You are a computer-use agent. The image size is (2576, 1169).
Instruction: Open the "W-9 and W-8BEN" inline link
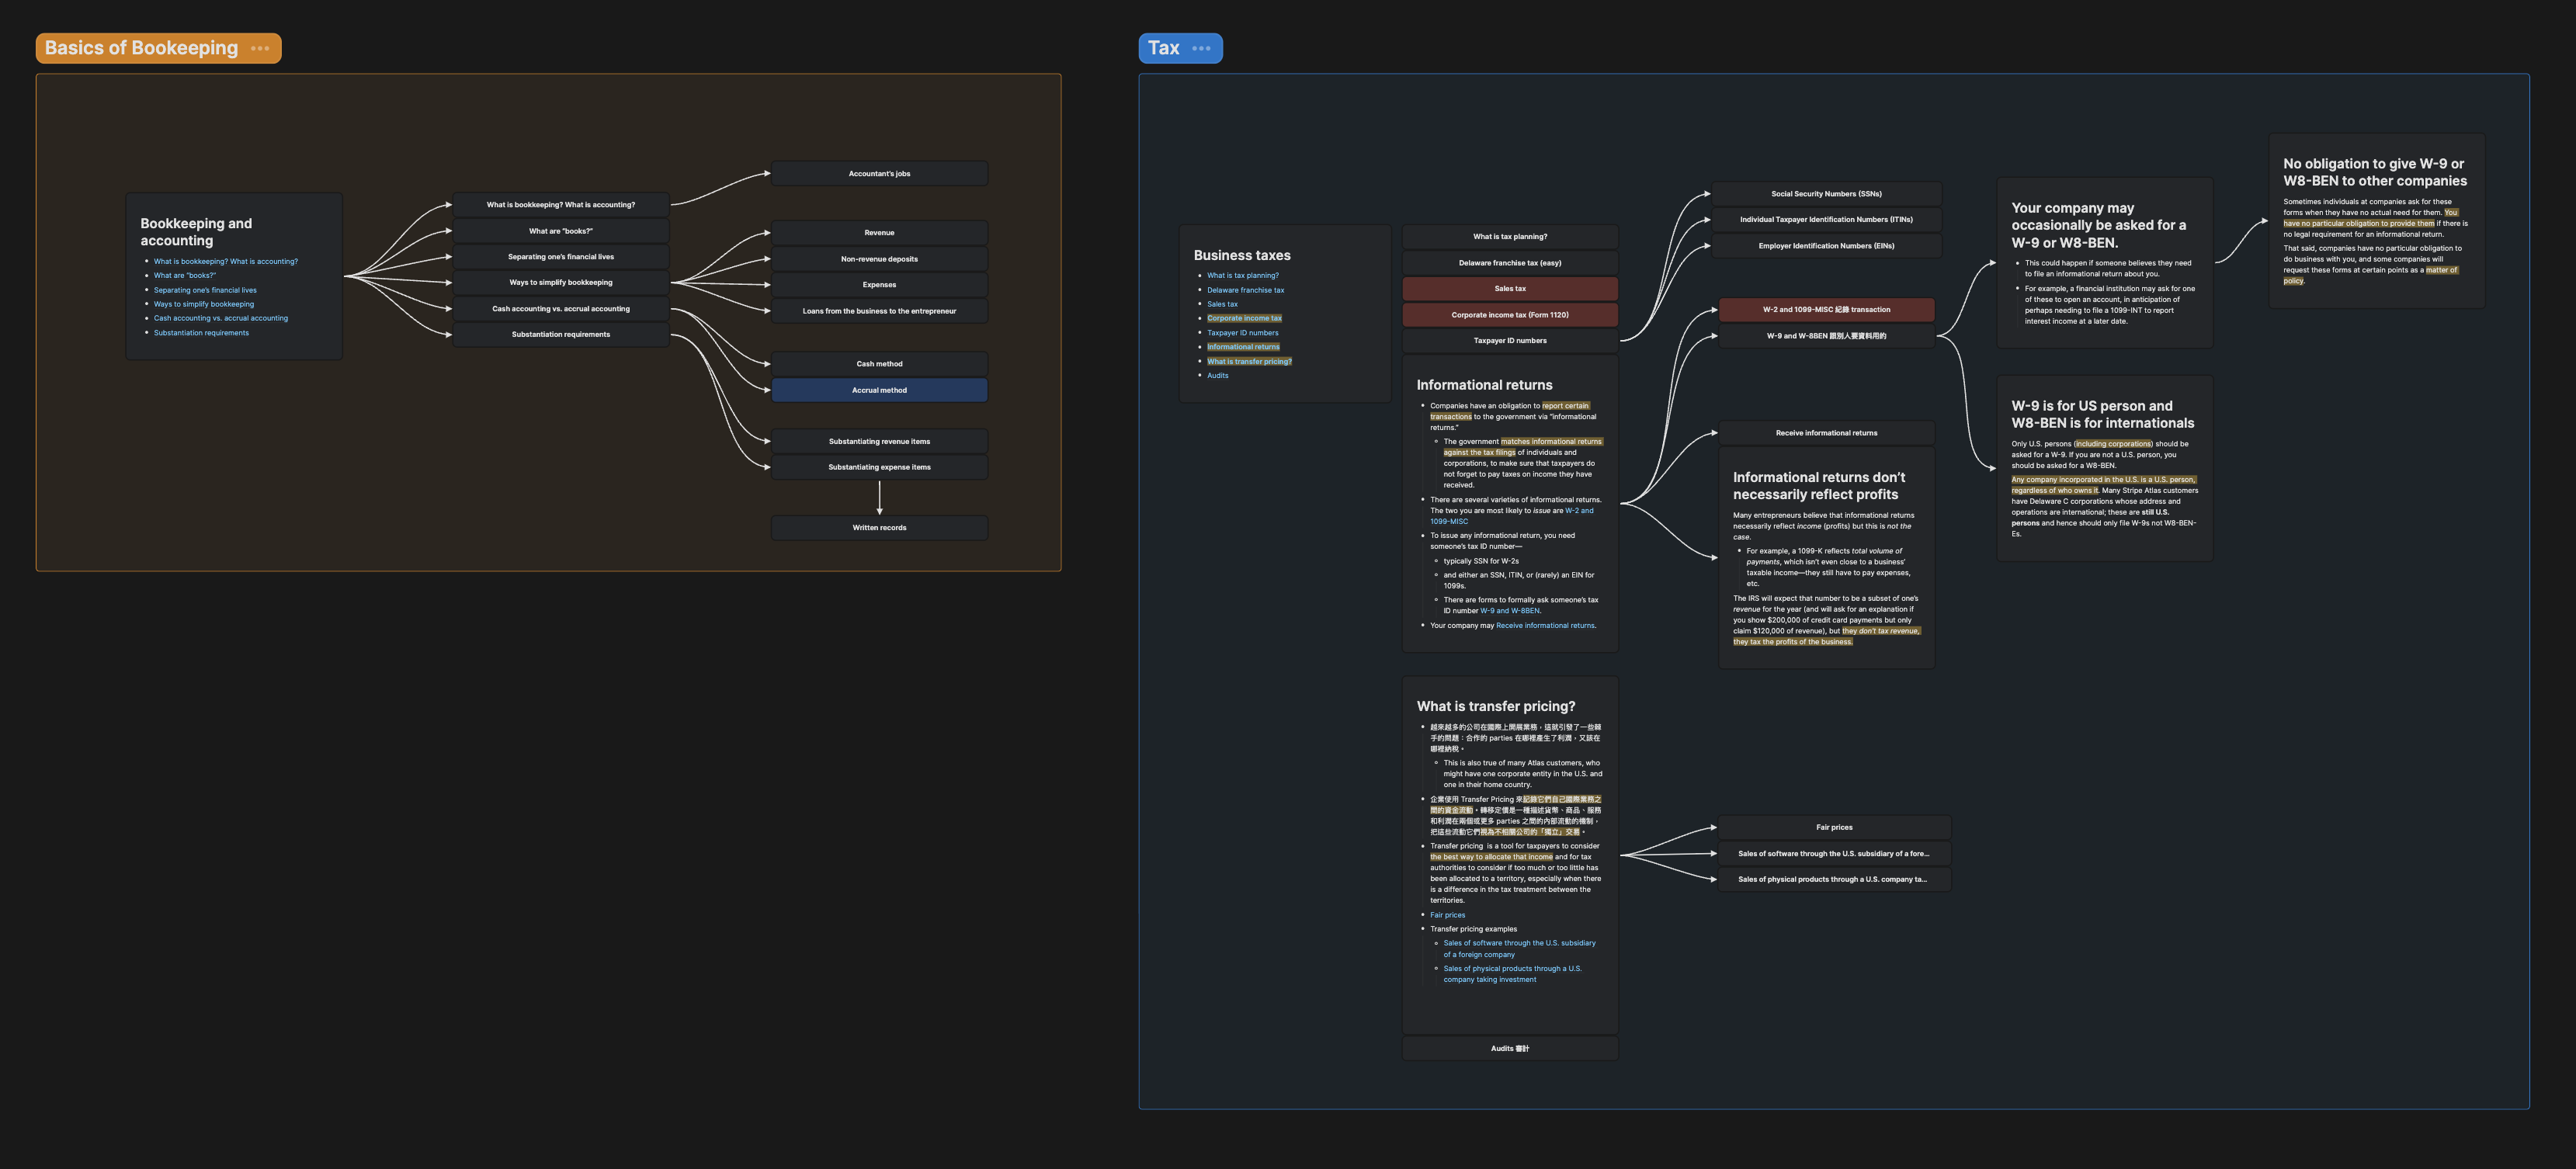(x=1510, y=611)
